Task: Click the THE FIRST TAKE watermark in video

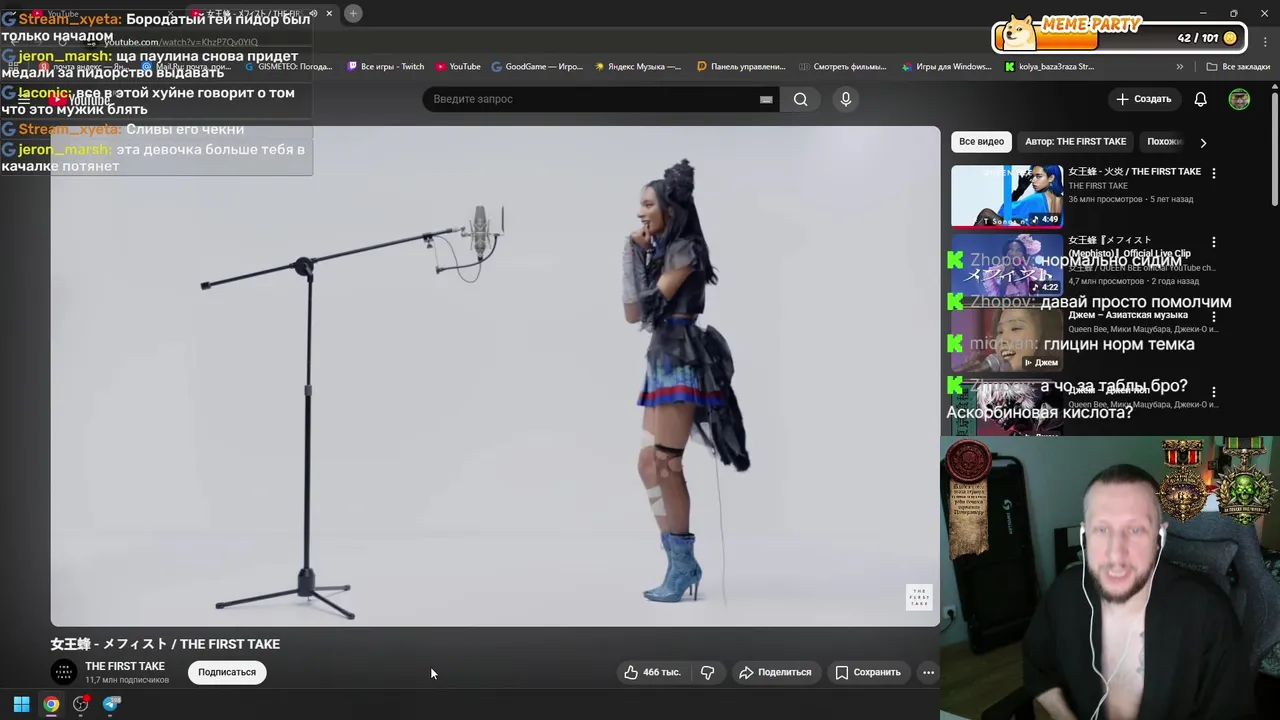Action: coord(919,597)
